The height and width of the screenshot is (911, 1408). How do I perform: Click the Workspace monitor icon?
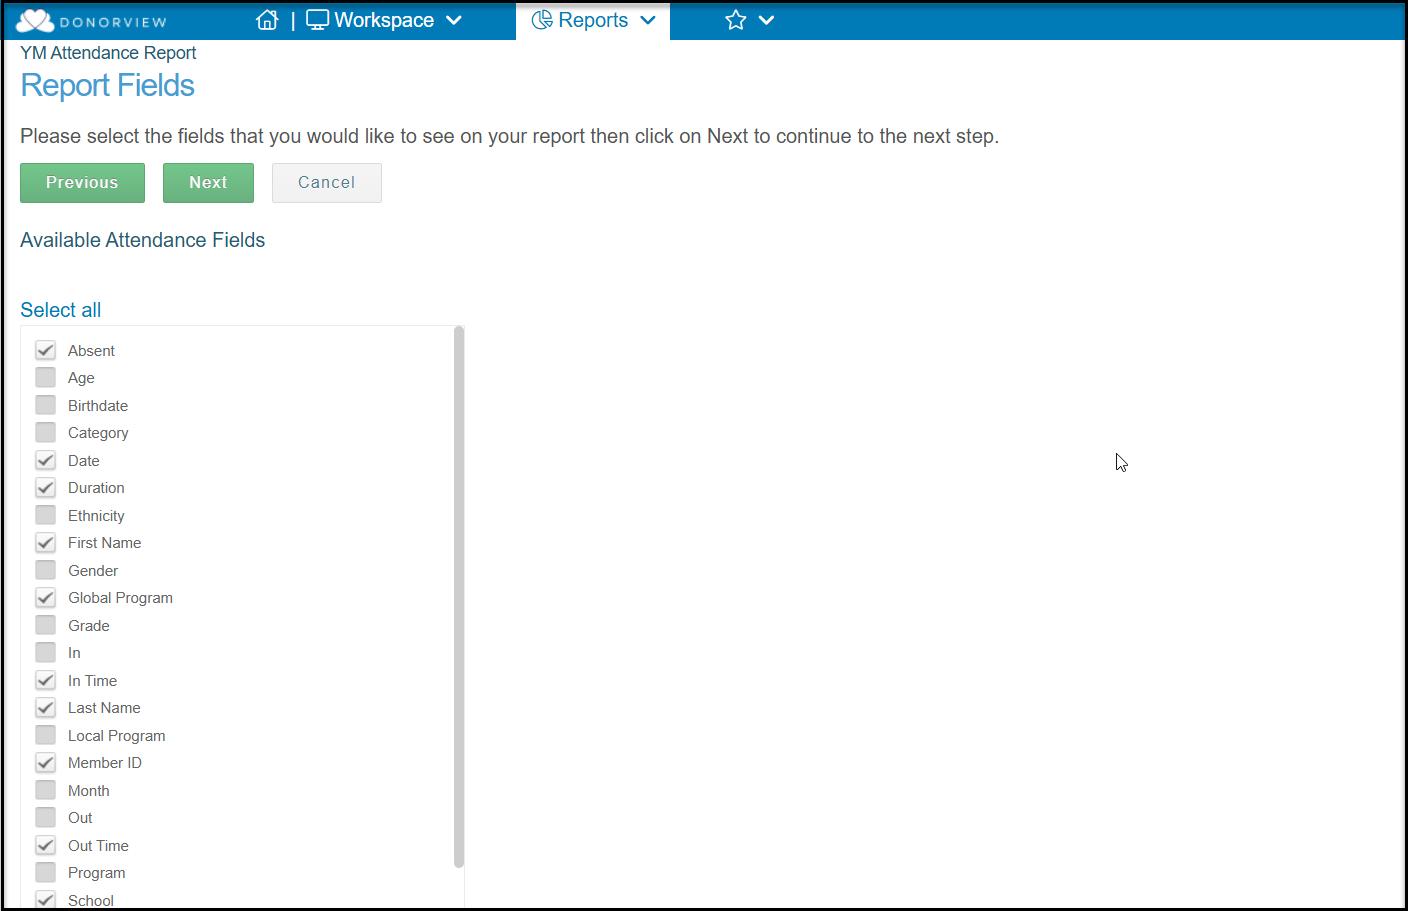[x=317, y=20]
